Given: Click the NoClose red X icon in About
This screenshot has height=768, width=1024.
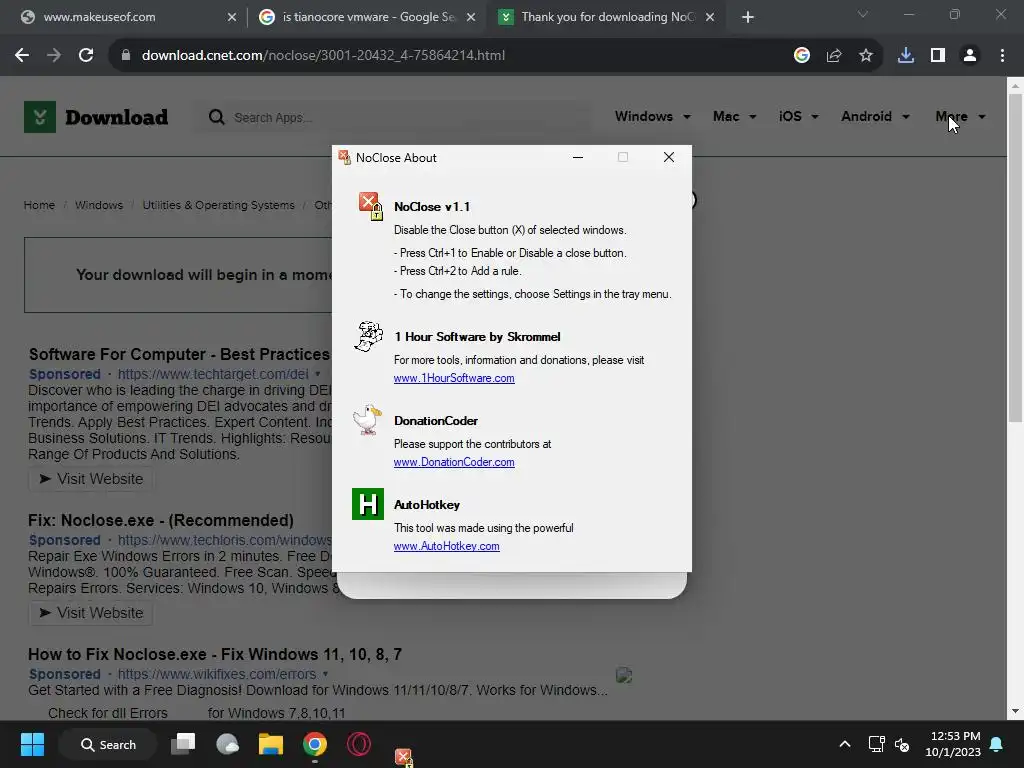Looking at the screenshot, I should click(x=370, y=206).
